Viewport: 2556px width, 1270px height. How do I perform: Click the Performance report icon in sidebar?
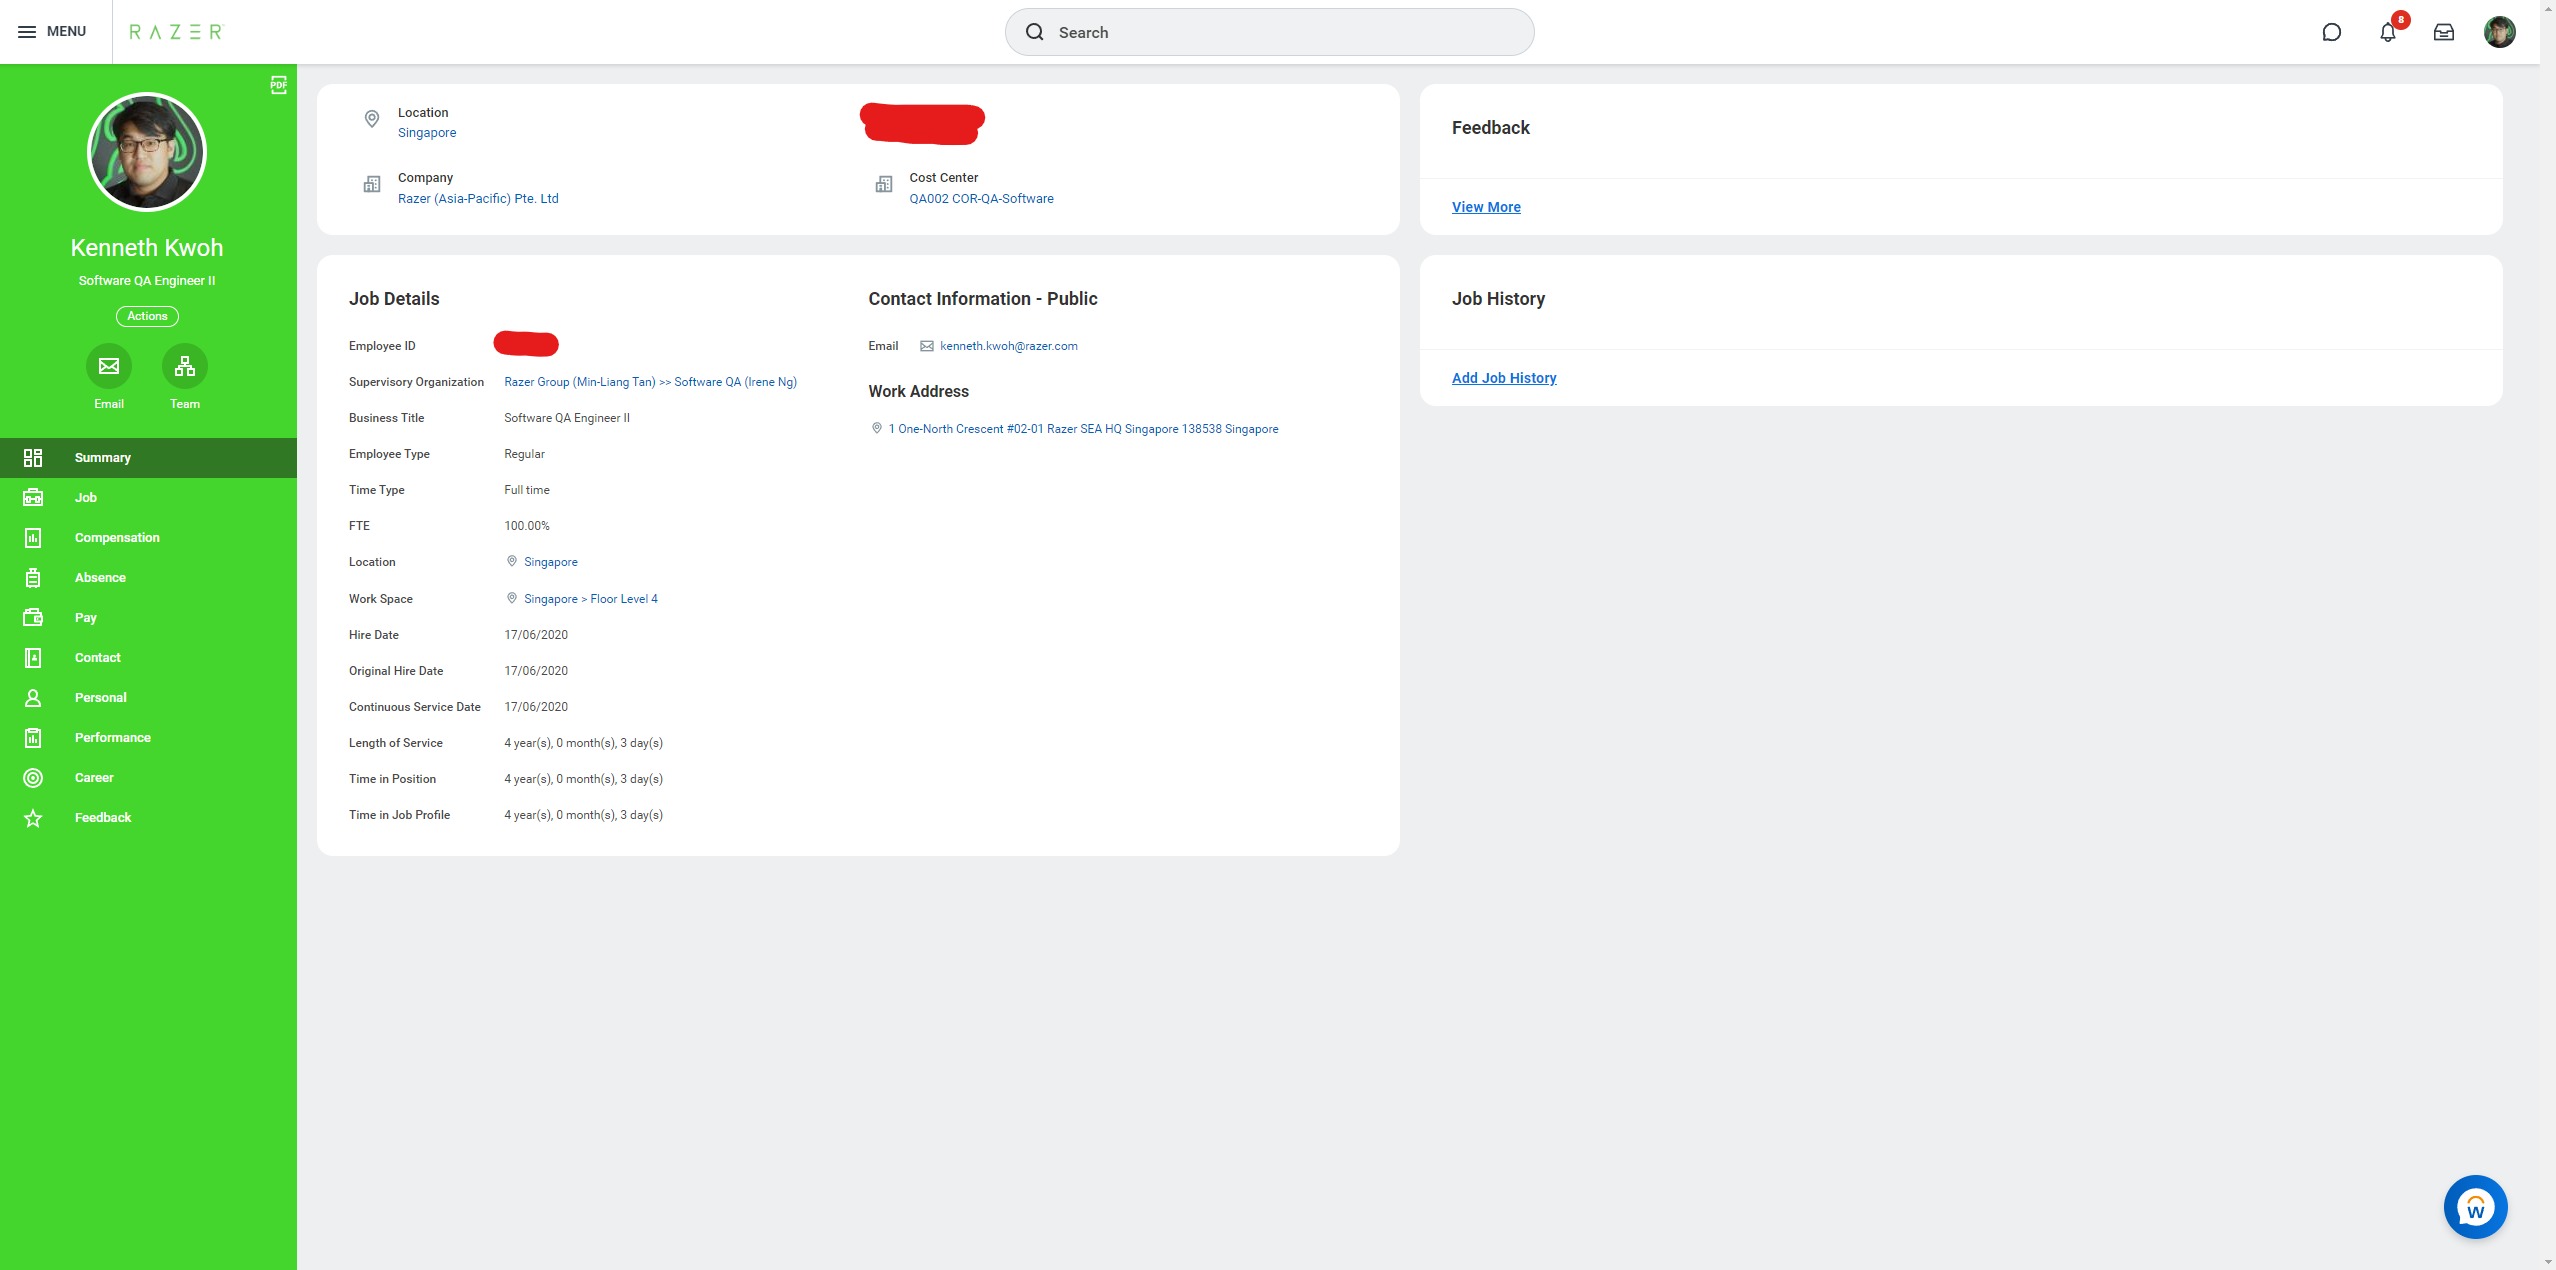click(x=33, y=737)
